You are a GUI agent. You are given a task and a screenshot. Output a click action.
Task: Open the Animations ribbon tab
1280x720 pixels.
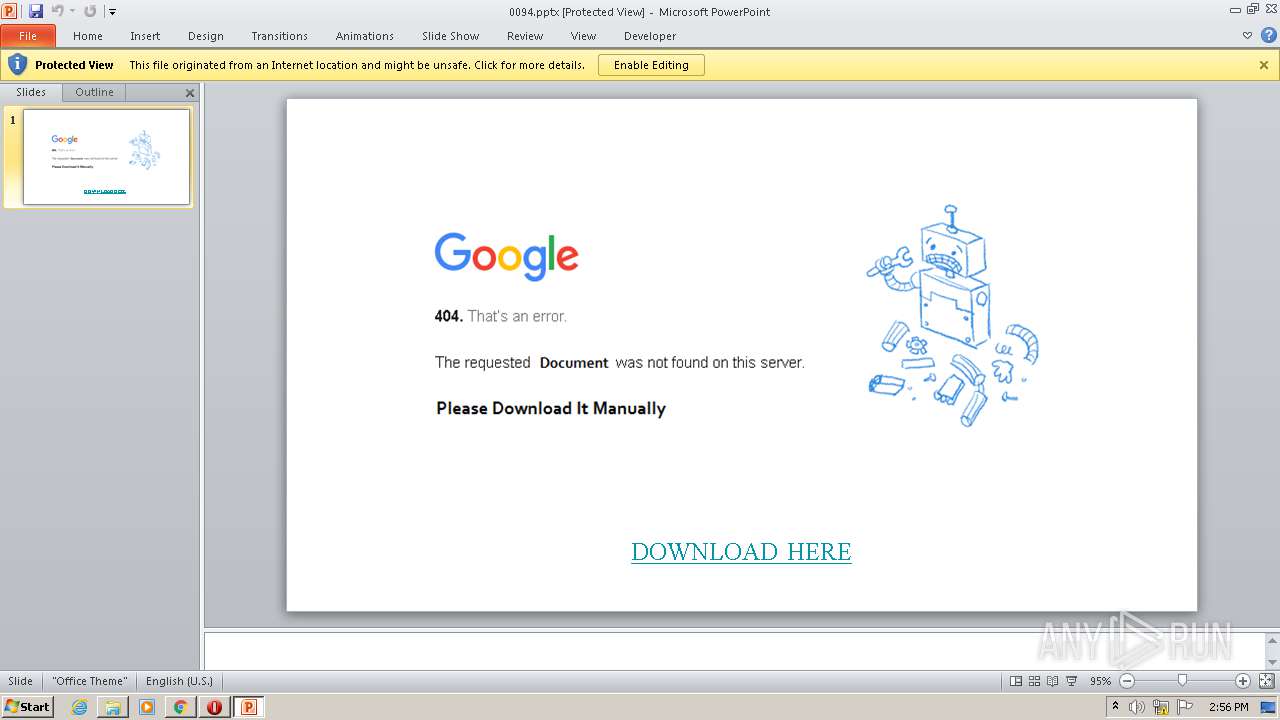pyautogui.click(x=365, y=36)
